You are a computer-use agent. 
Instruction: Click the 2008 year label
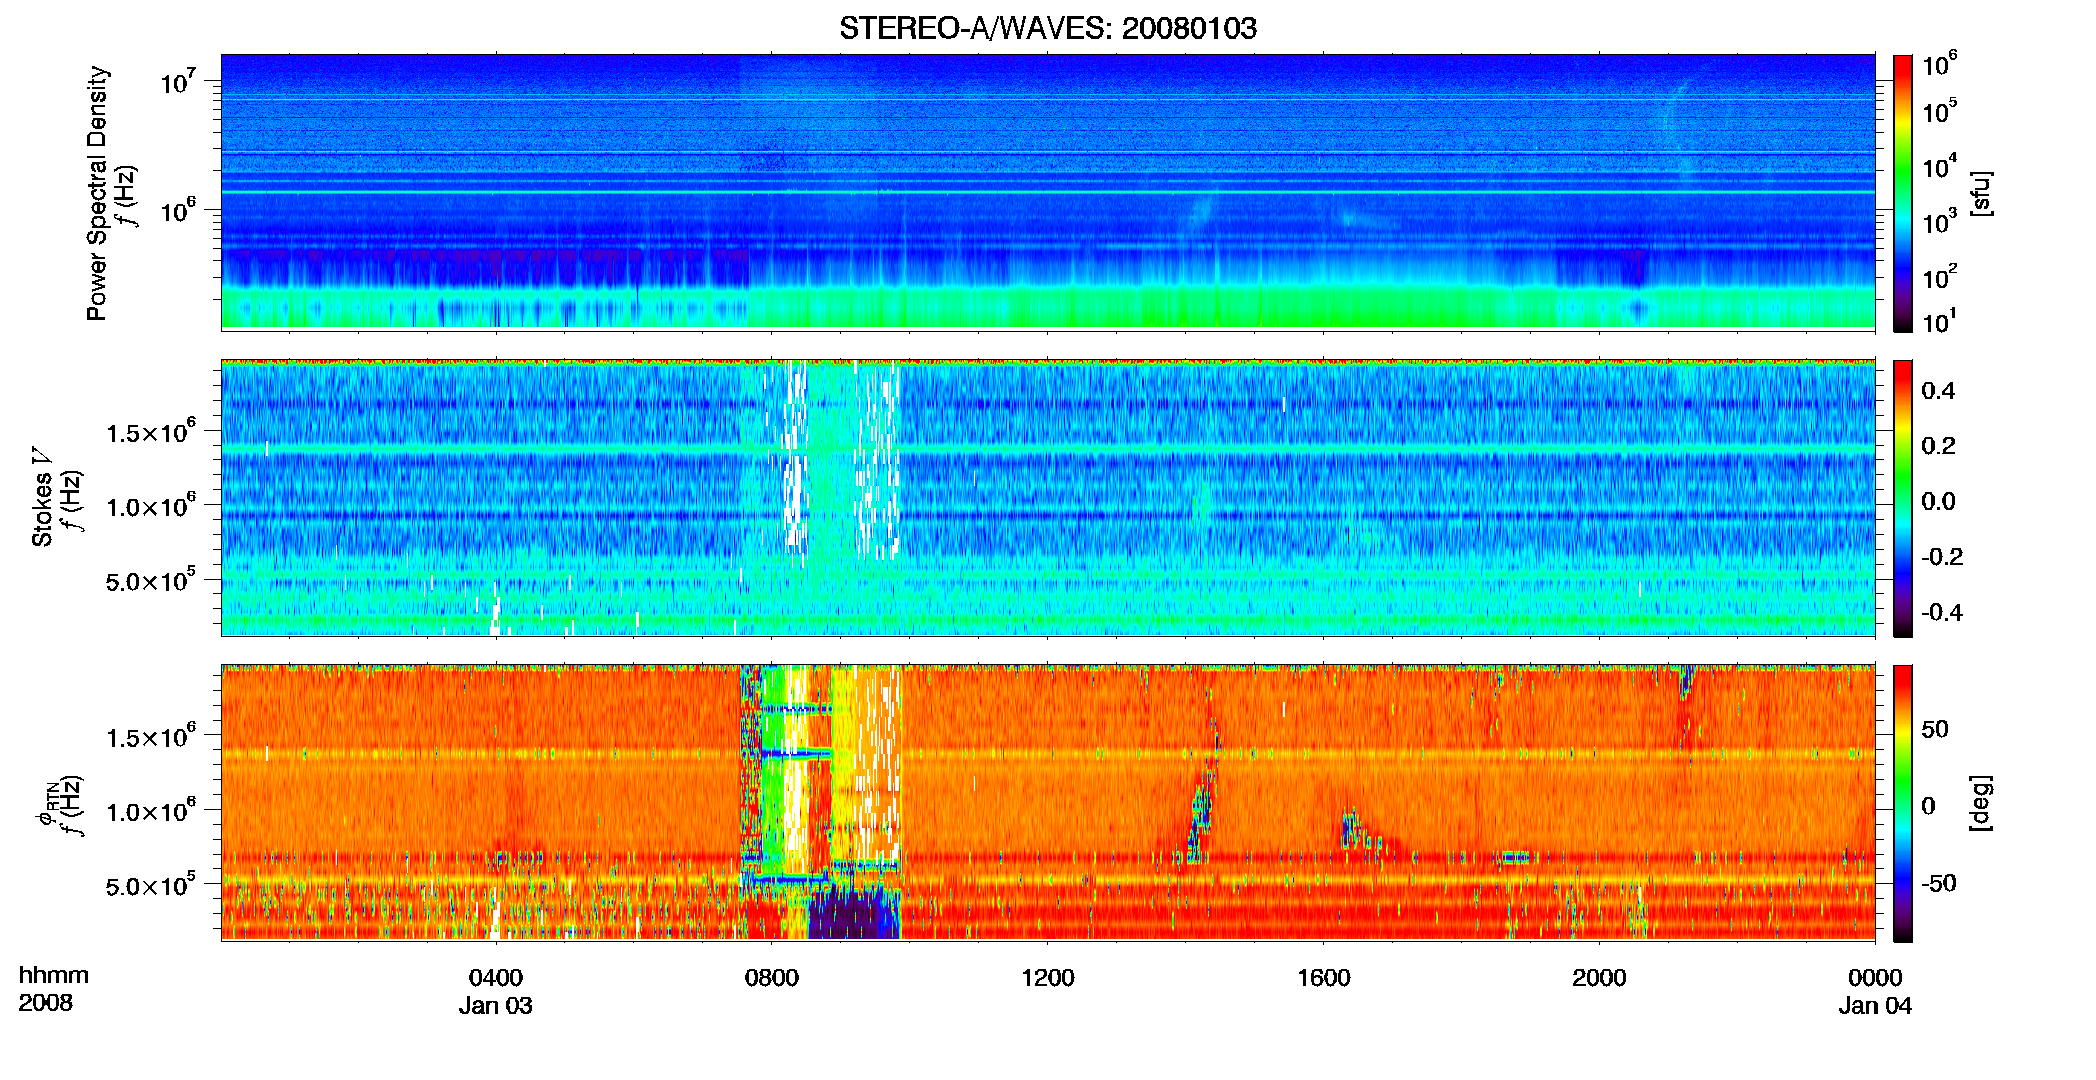pyautogui.click(x=46, y=1003)
